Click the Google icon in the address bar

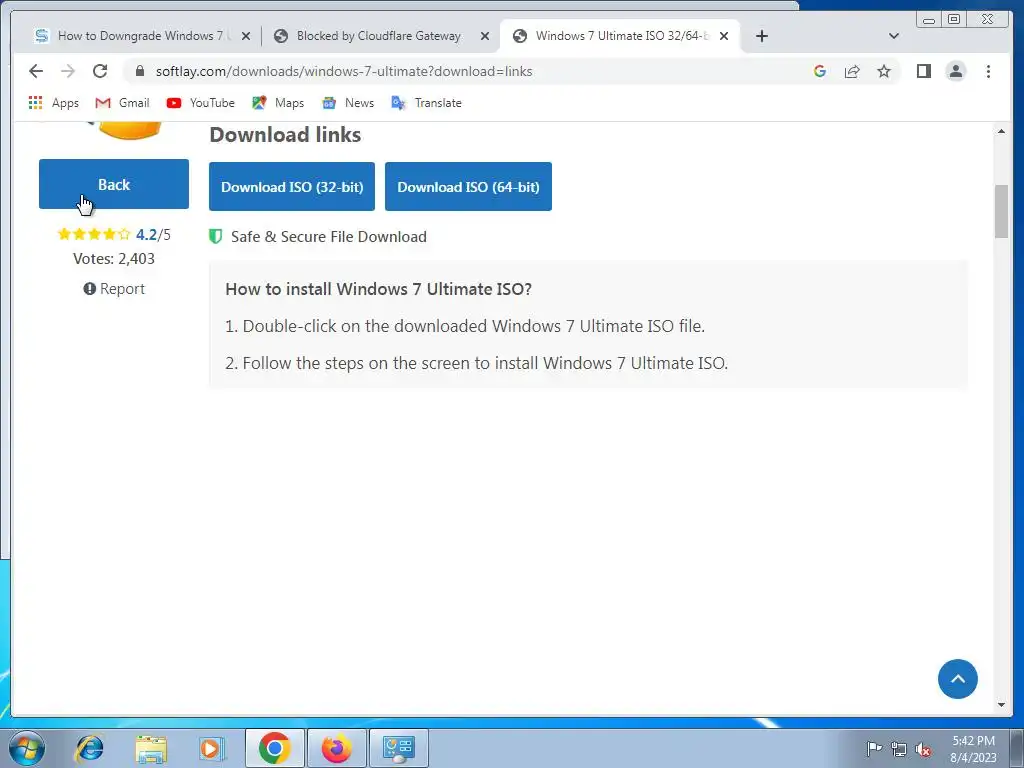820,71
